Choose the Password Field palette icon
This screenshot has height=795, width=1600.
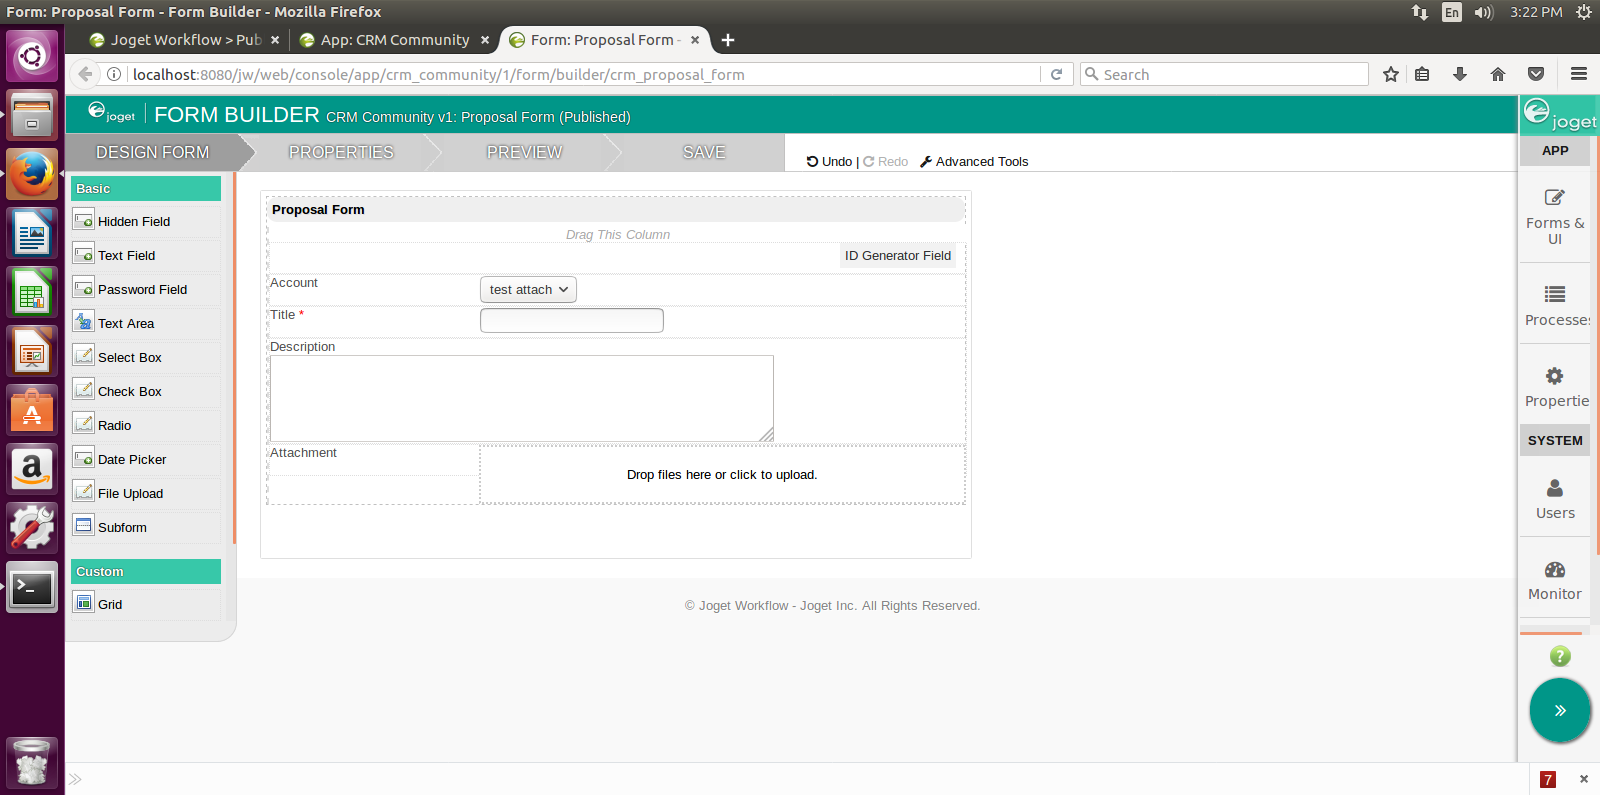tap(84, 289)
